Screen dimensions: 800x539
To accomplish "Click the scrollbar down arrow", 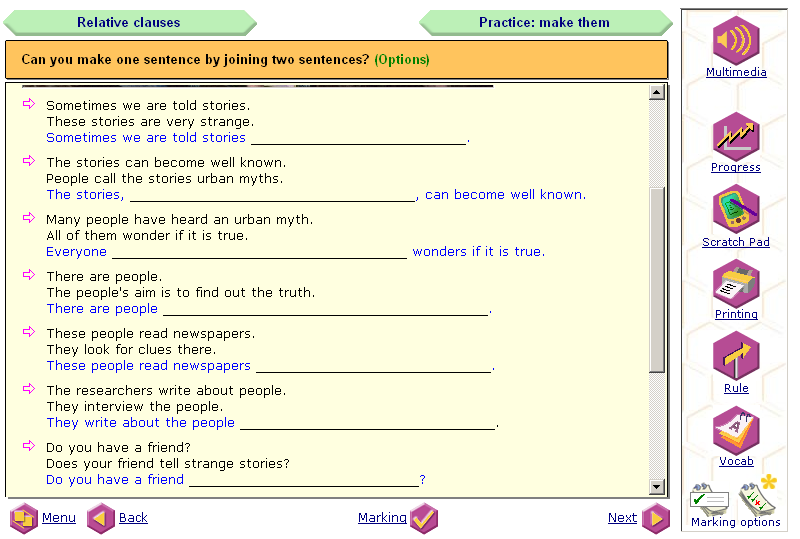I will pyautogui.click(x=657, y=487).
